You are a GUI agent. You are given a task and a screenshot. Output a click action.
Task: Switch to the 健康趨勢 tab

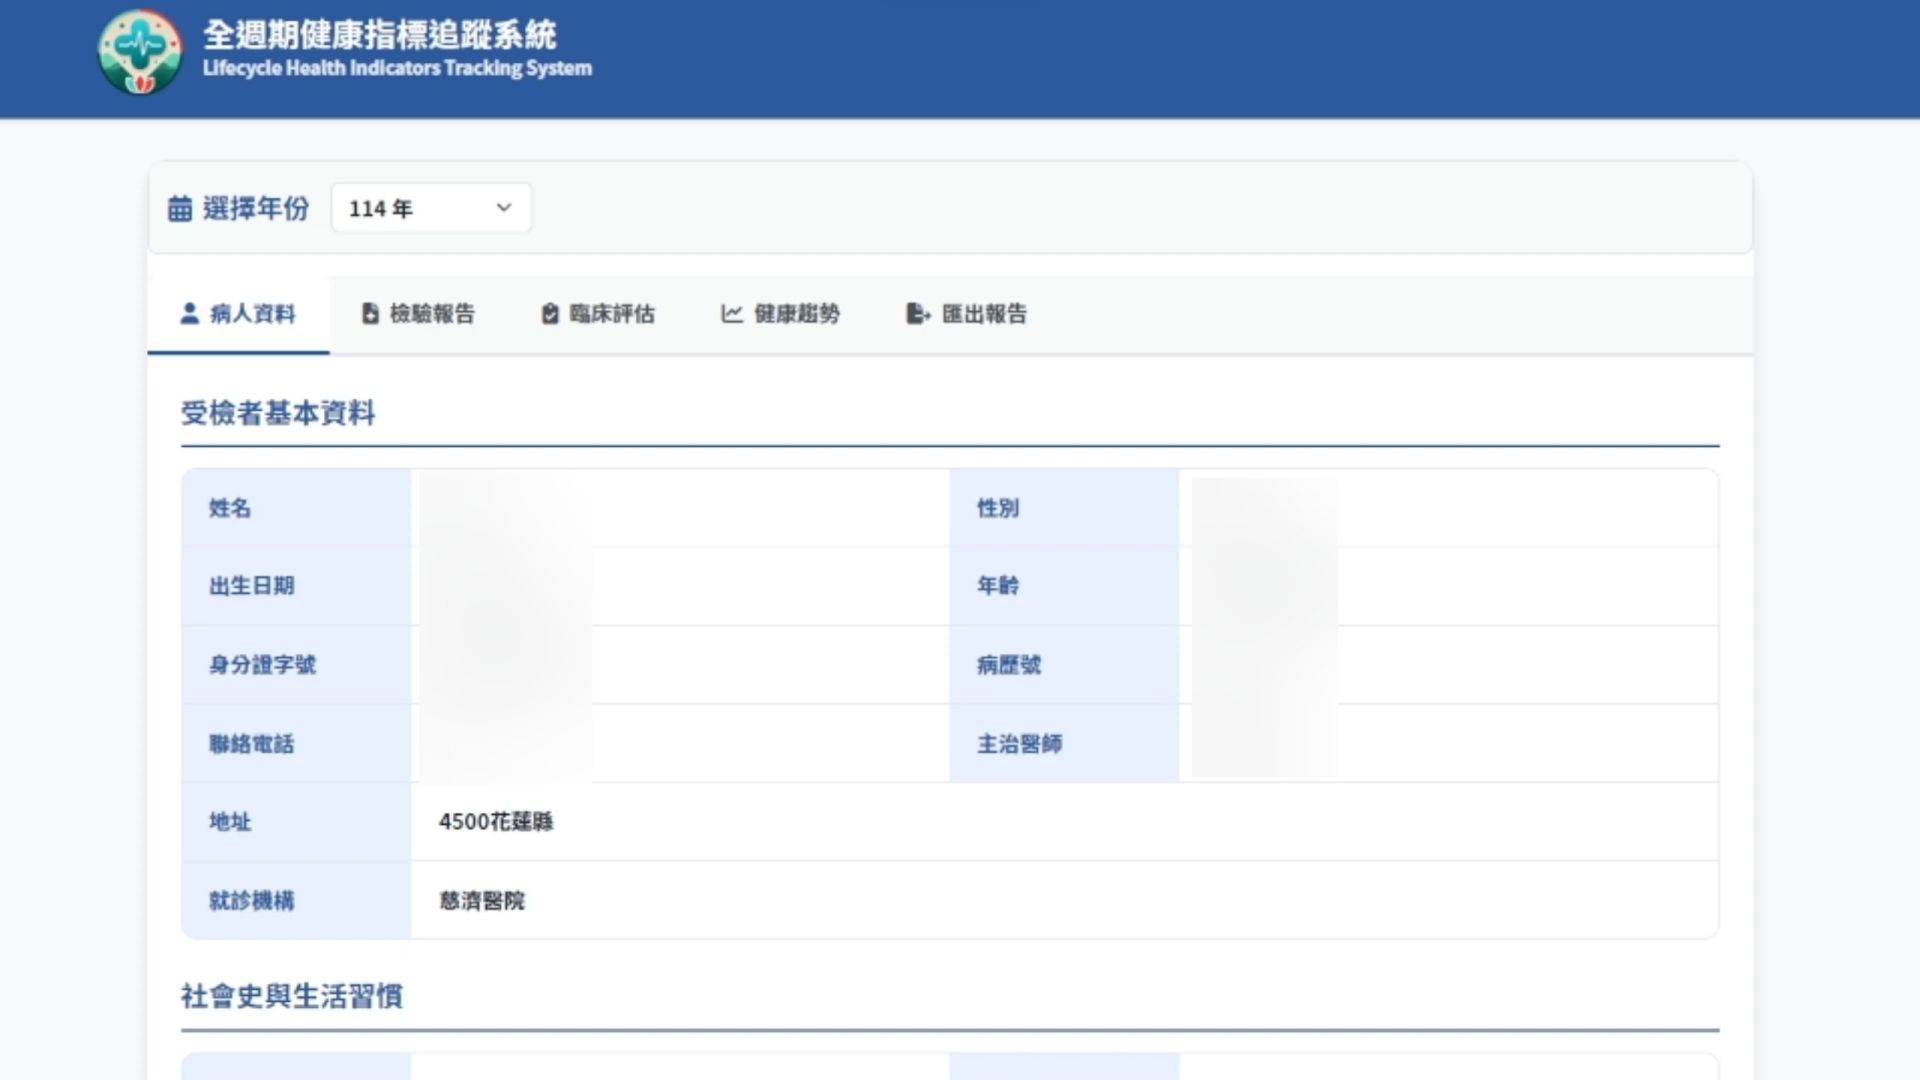[795, 314]
